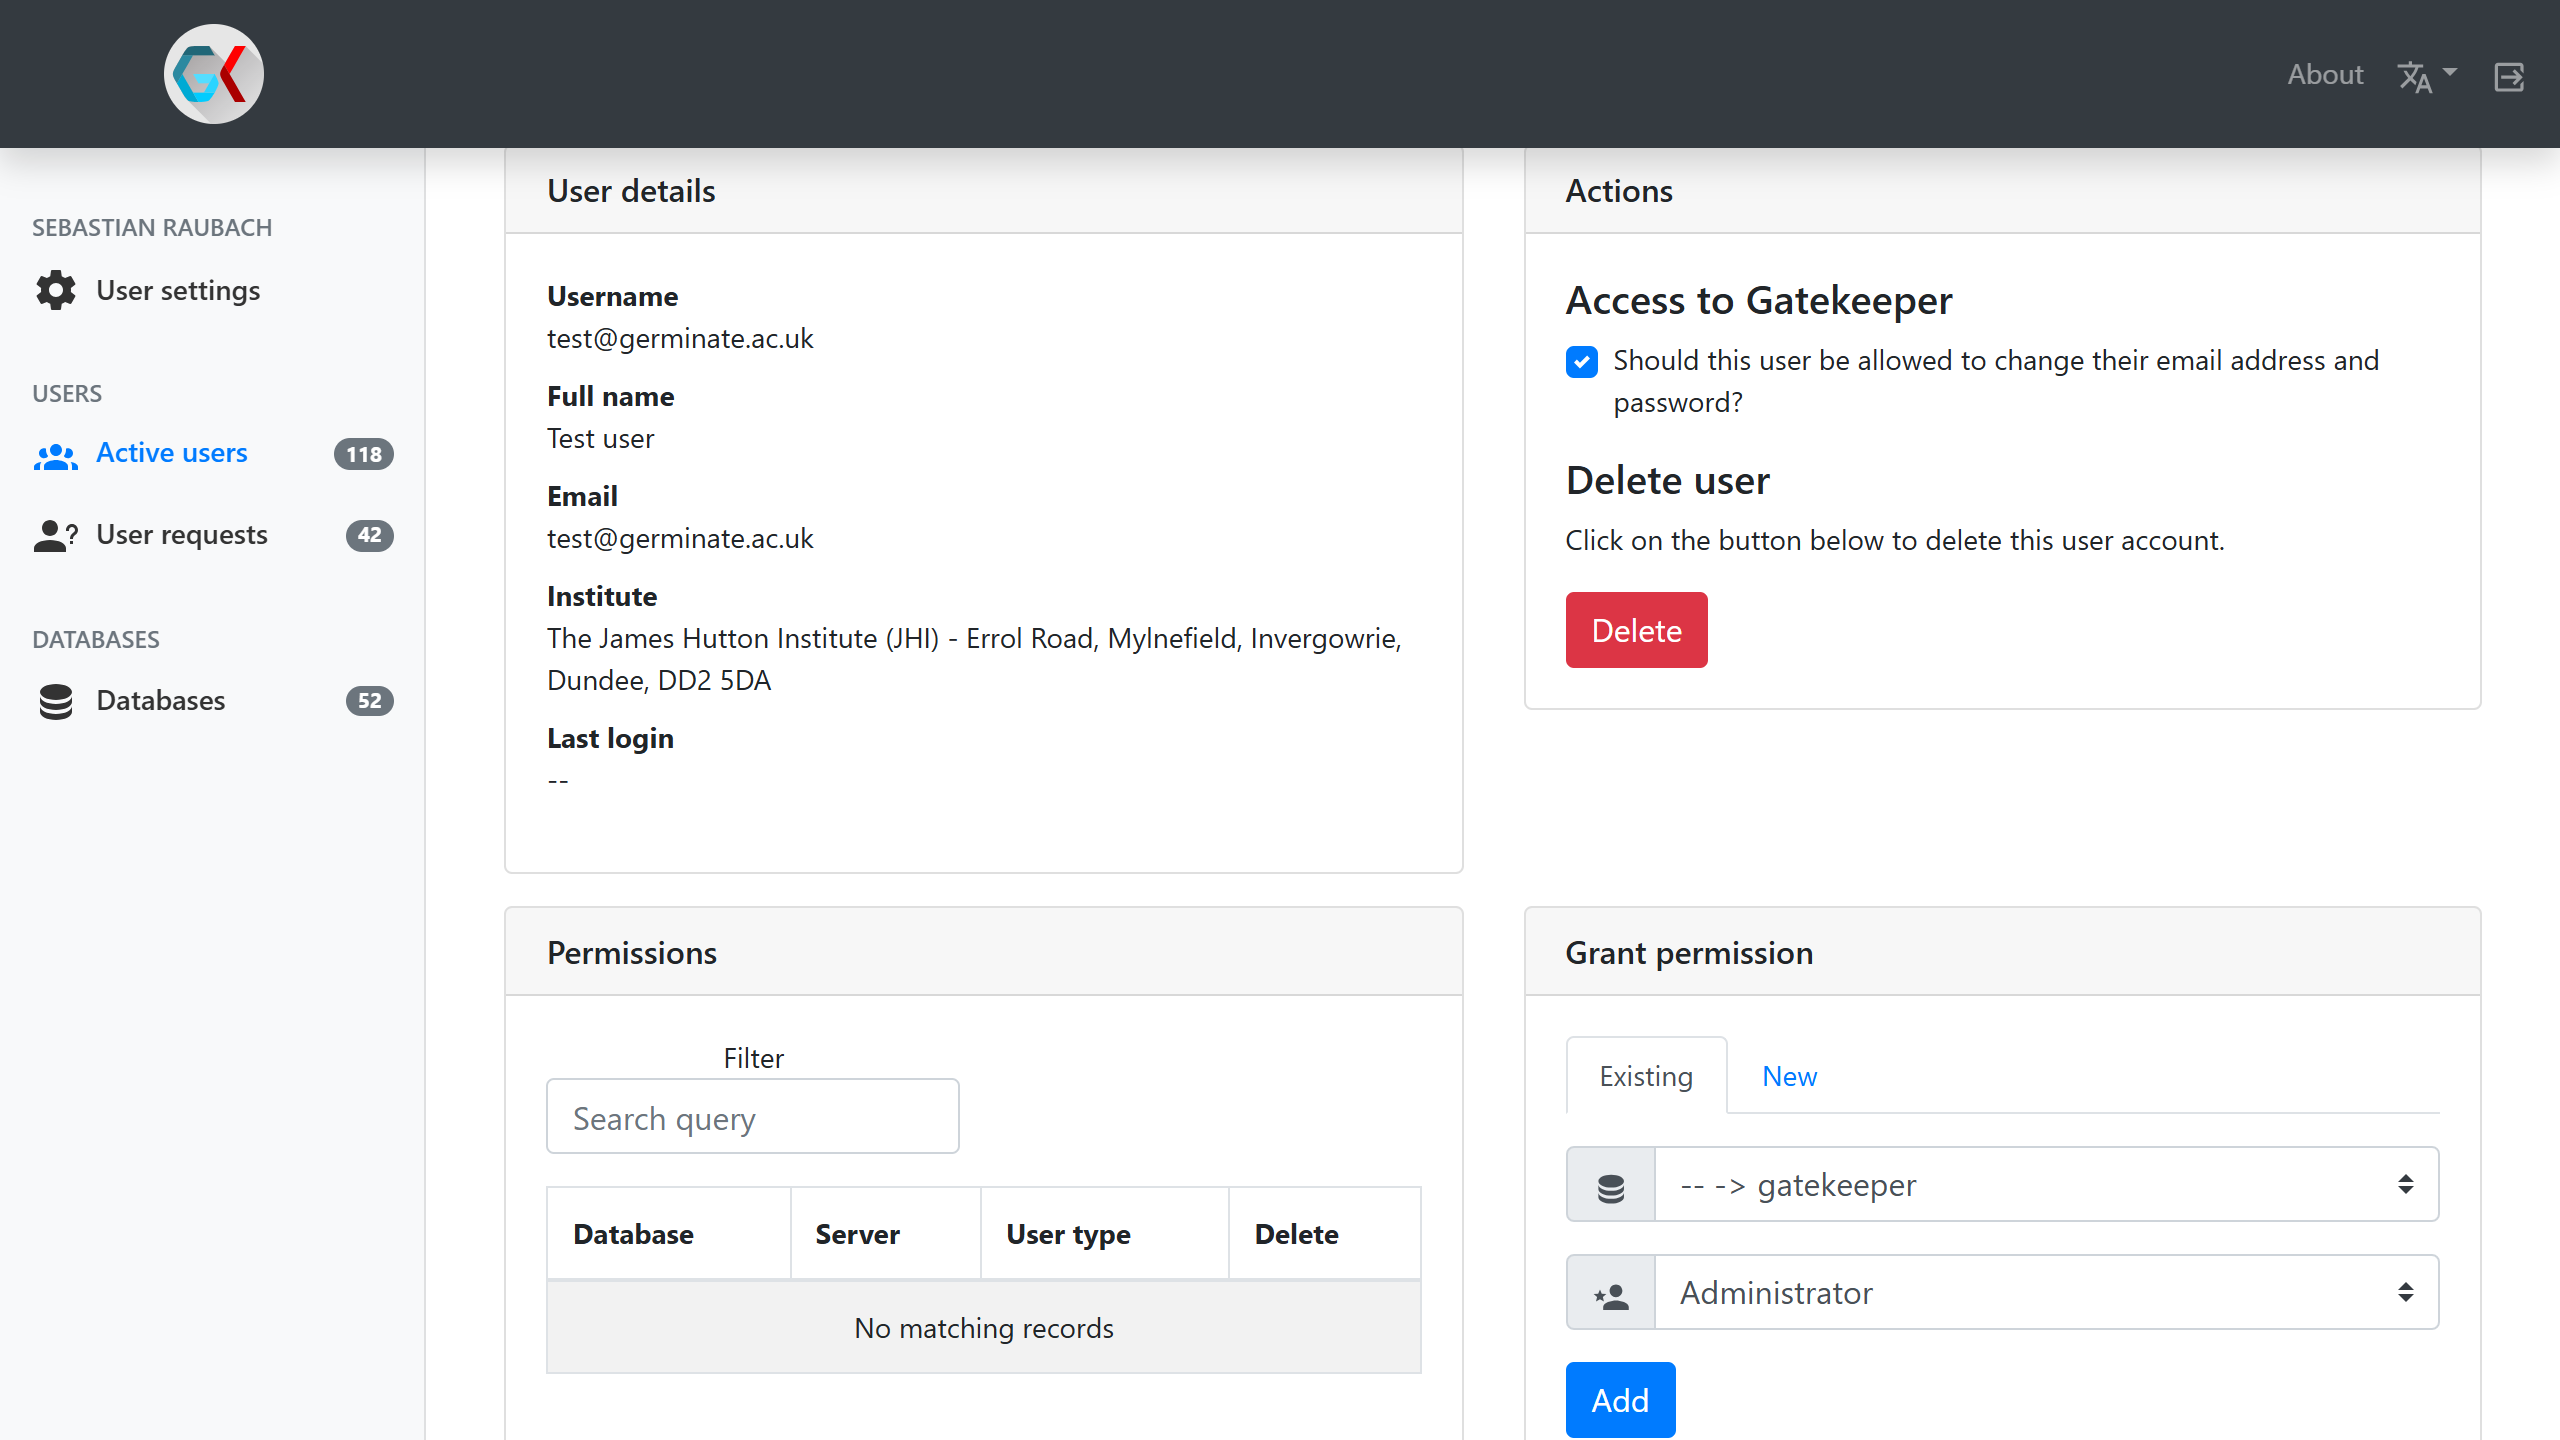Viewport: 2560px width, 1440px height.
Task: Click the Databases stack icon in sidebar
Action: 56,702
